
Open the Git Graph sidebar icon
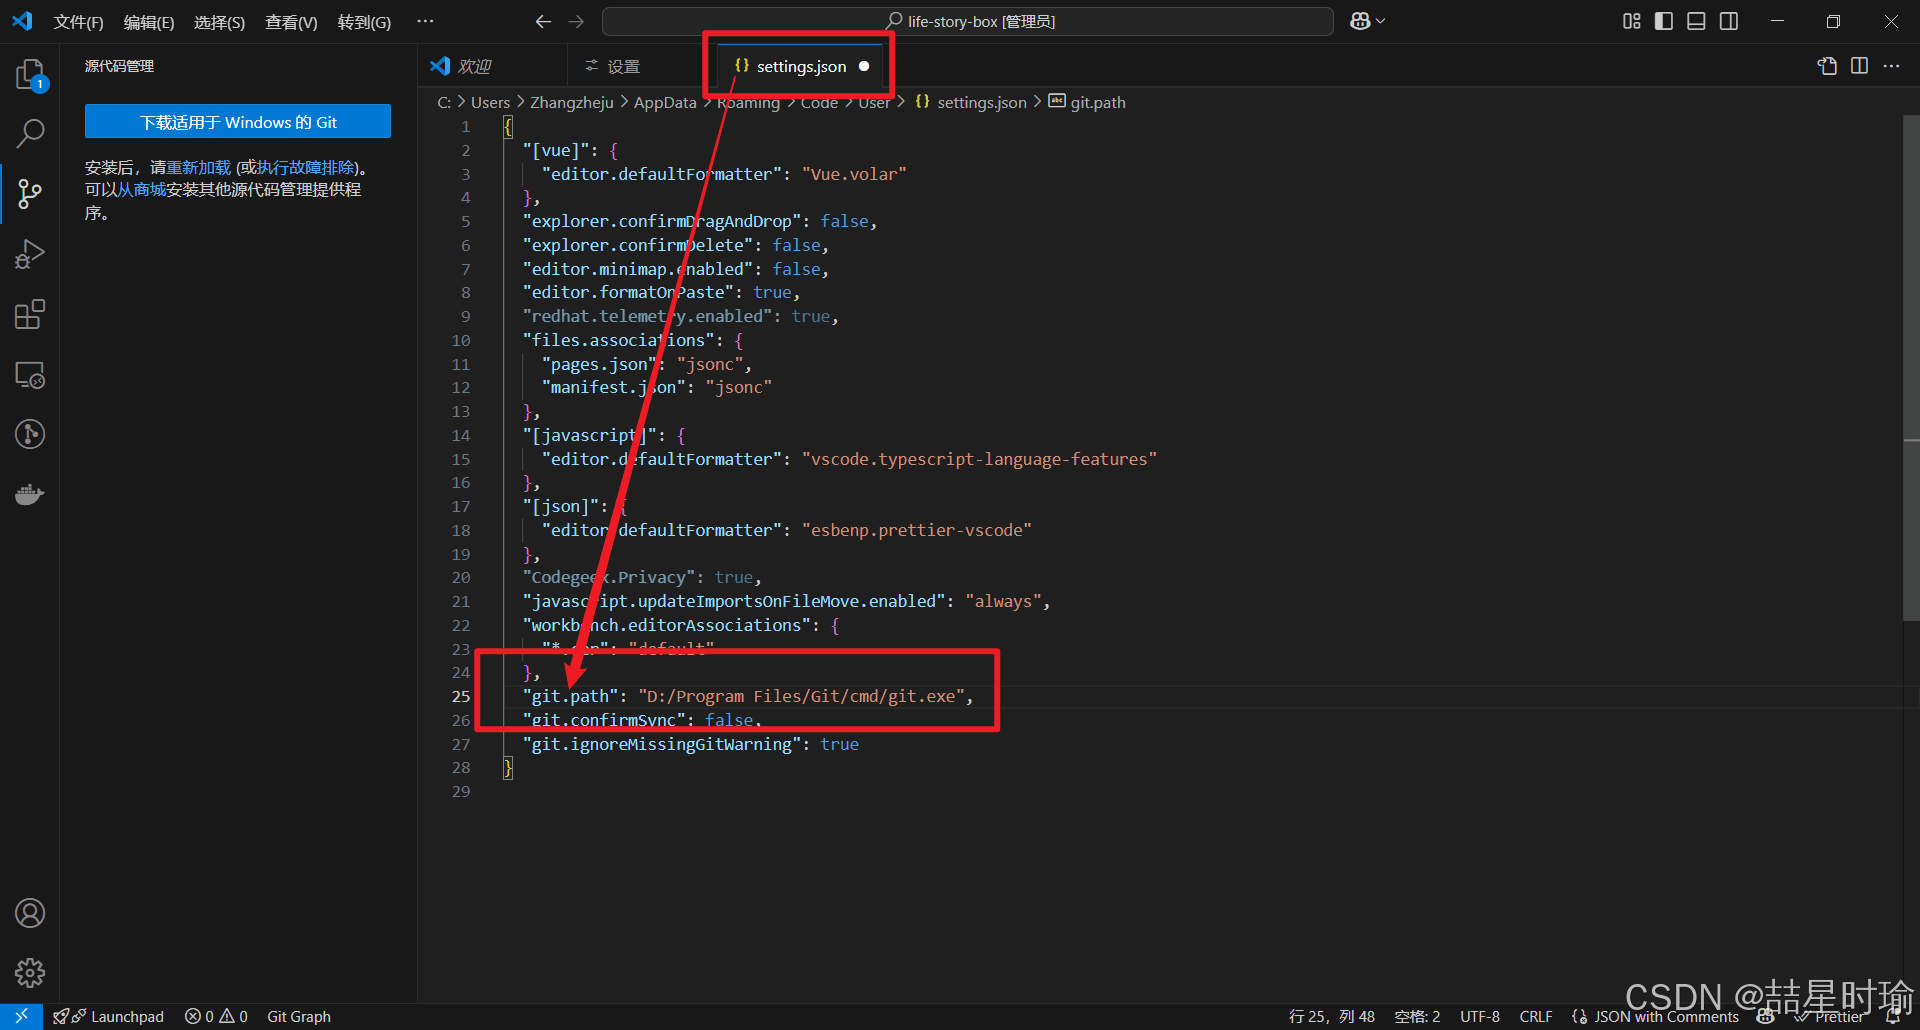(x=30, y=434)
